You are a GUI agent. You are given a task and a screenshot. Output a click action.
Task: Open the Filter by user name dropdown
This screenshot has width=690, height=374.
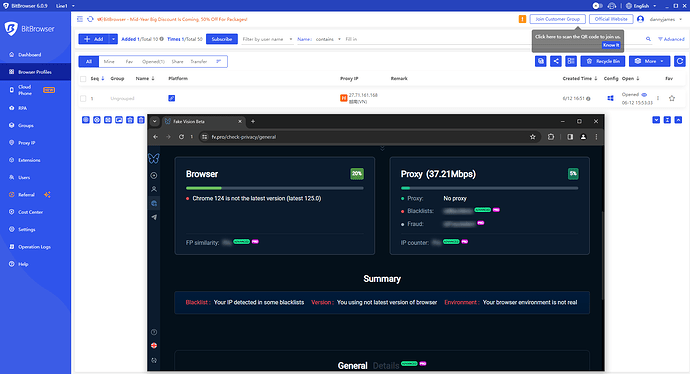tap(267, 39)
